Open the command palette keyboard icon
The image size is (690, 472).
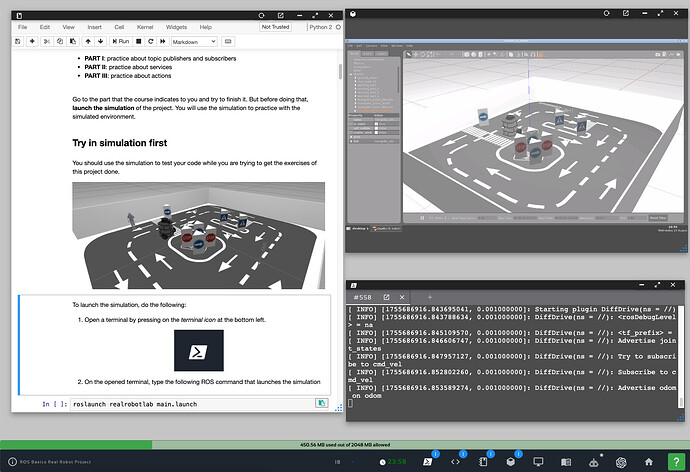point(229,42)
